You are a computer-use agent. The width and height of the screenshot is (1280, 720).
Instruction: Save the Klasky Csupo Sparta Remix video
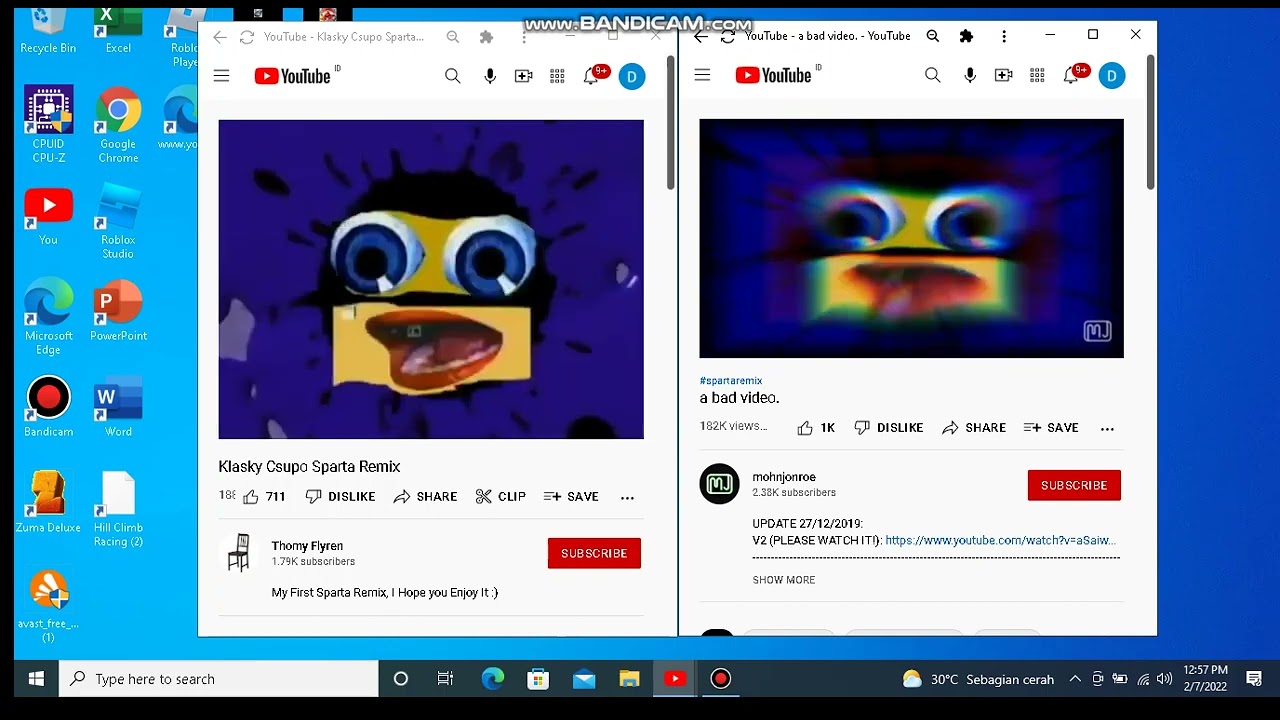tap(571, 496)
